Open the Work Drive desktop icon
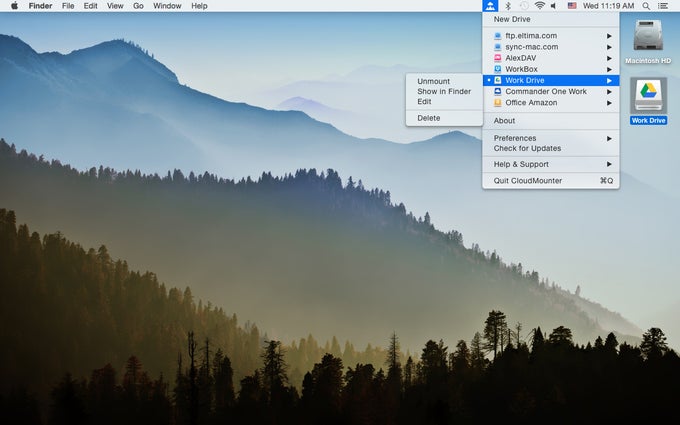This screenshot has height=425, width=680. click(648, 96)
